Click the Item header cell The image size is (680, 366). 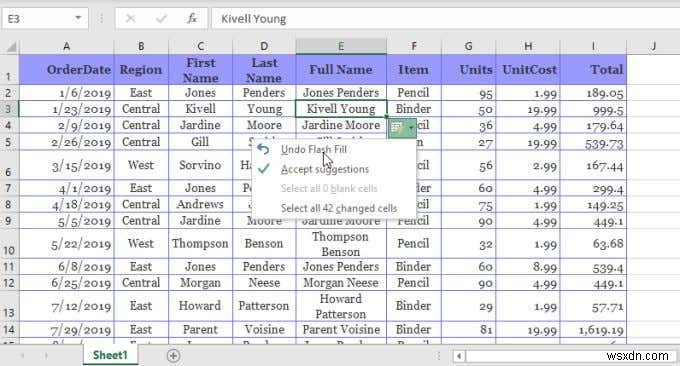click(414, 69)
